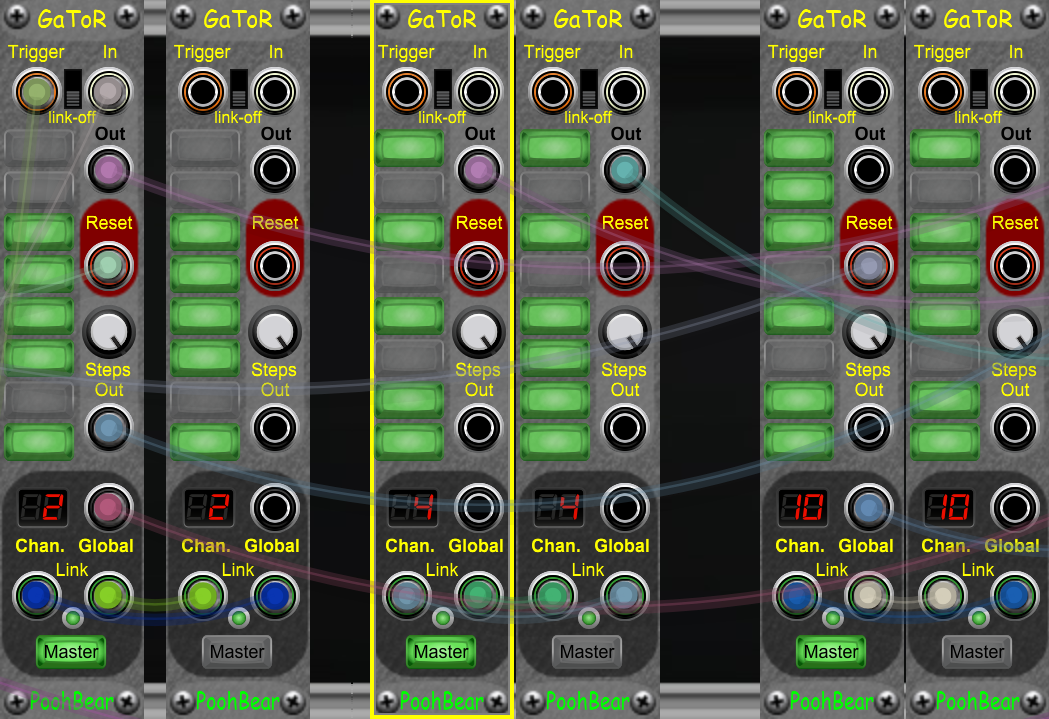Image resolution: width=1049 pixels, height=719 pixels.
Task: Click the Steps Out jack on the first GaToR
Action: pos(107,427)
